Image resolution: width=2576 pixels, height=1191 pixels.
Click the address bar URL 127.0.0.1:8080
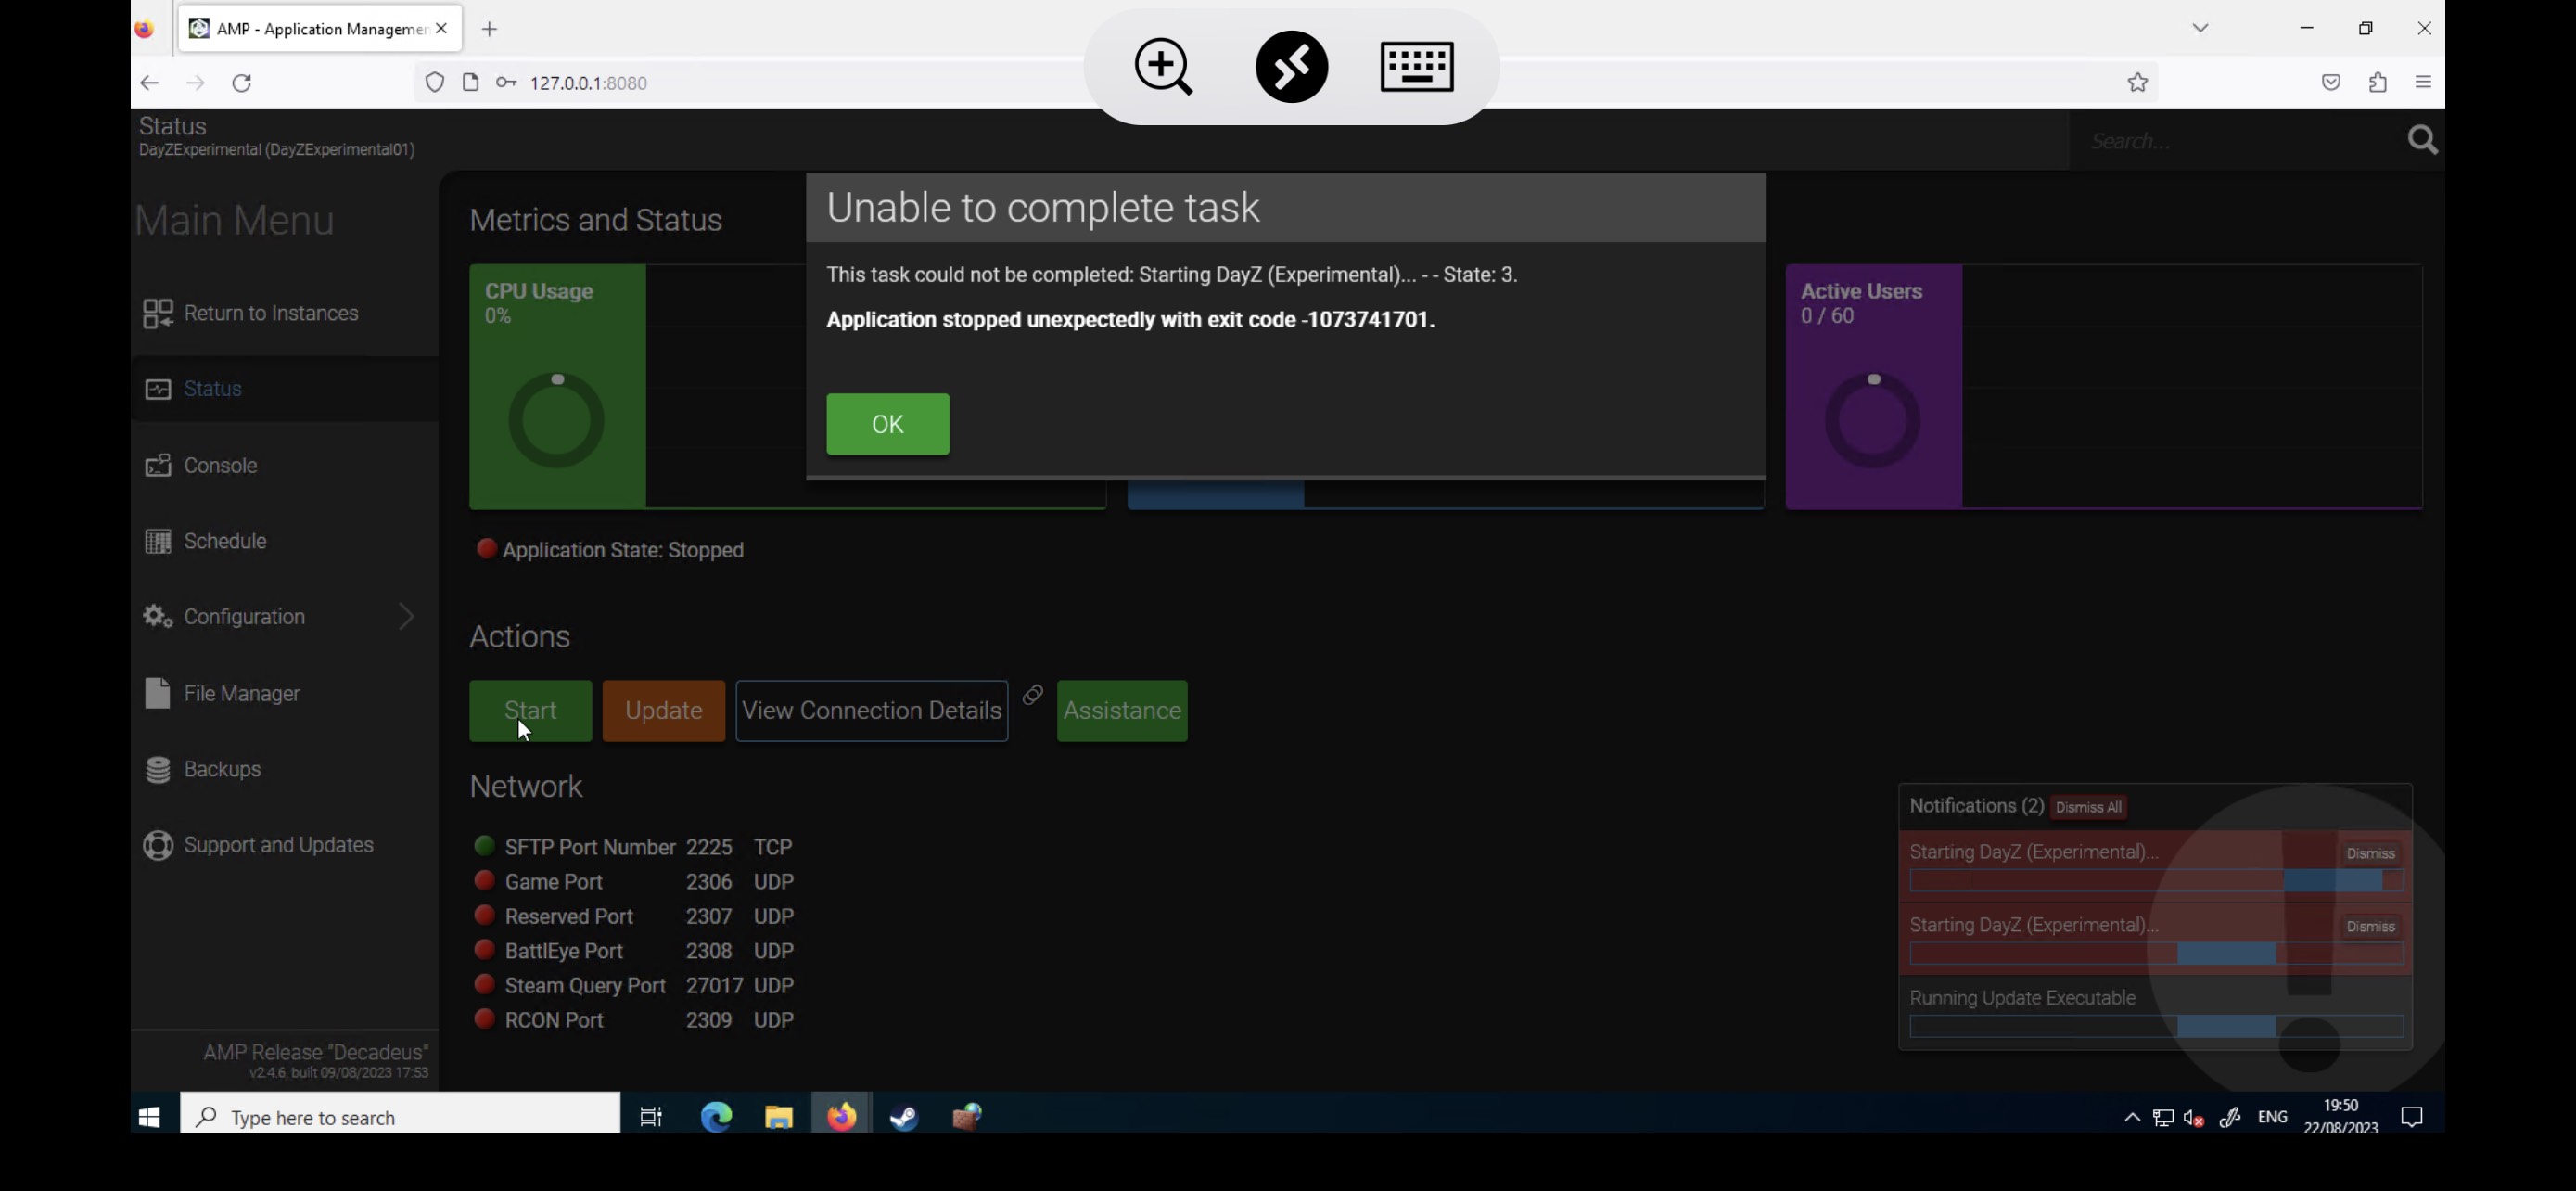click(x=588, y=83)
